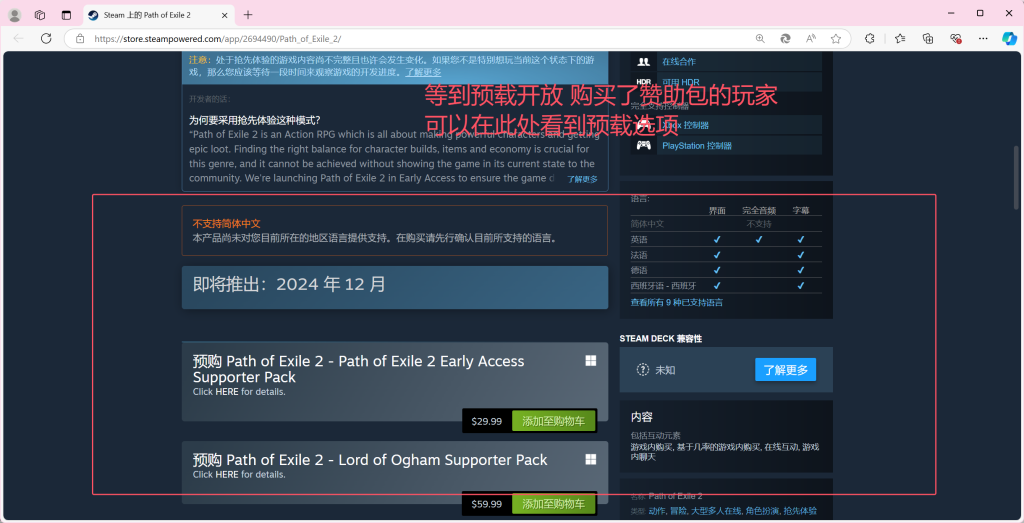This screenshot has height=523, width=1024.
Task: Click the 抢先体验 genre link
Action: [x=800, y=511]
